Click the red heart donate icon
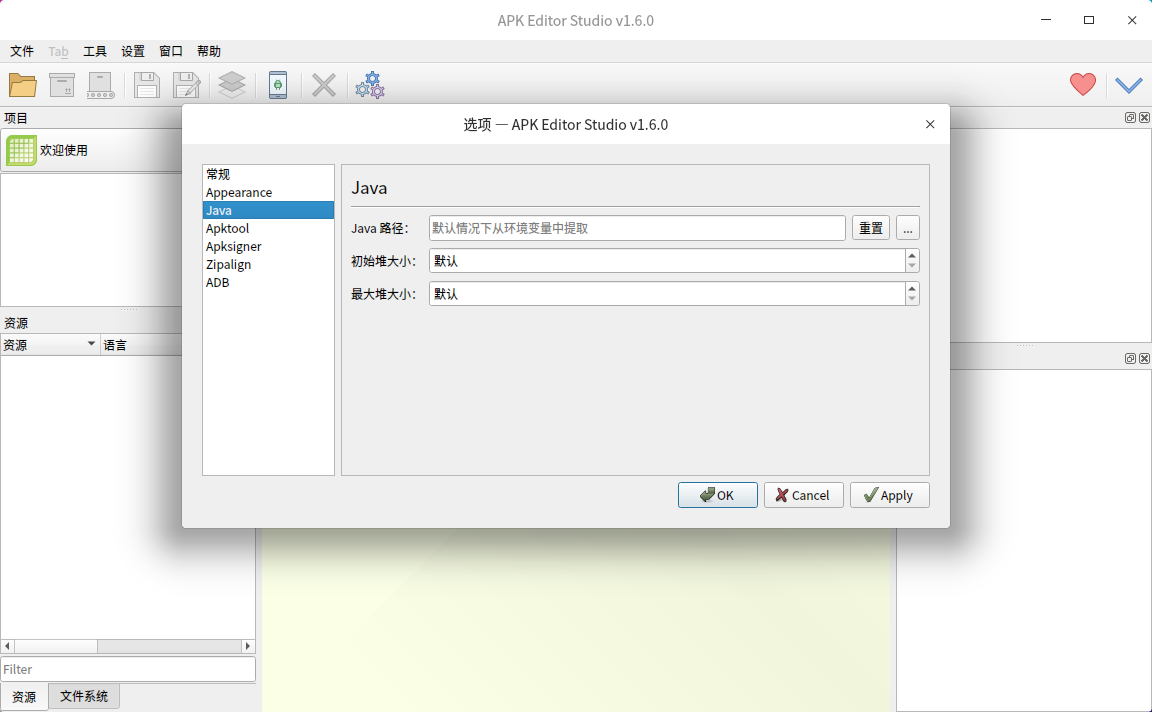Image resolution: width=1152 pixels, height=712 pixels. click(x=1082, y=85)
